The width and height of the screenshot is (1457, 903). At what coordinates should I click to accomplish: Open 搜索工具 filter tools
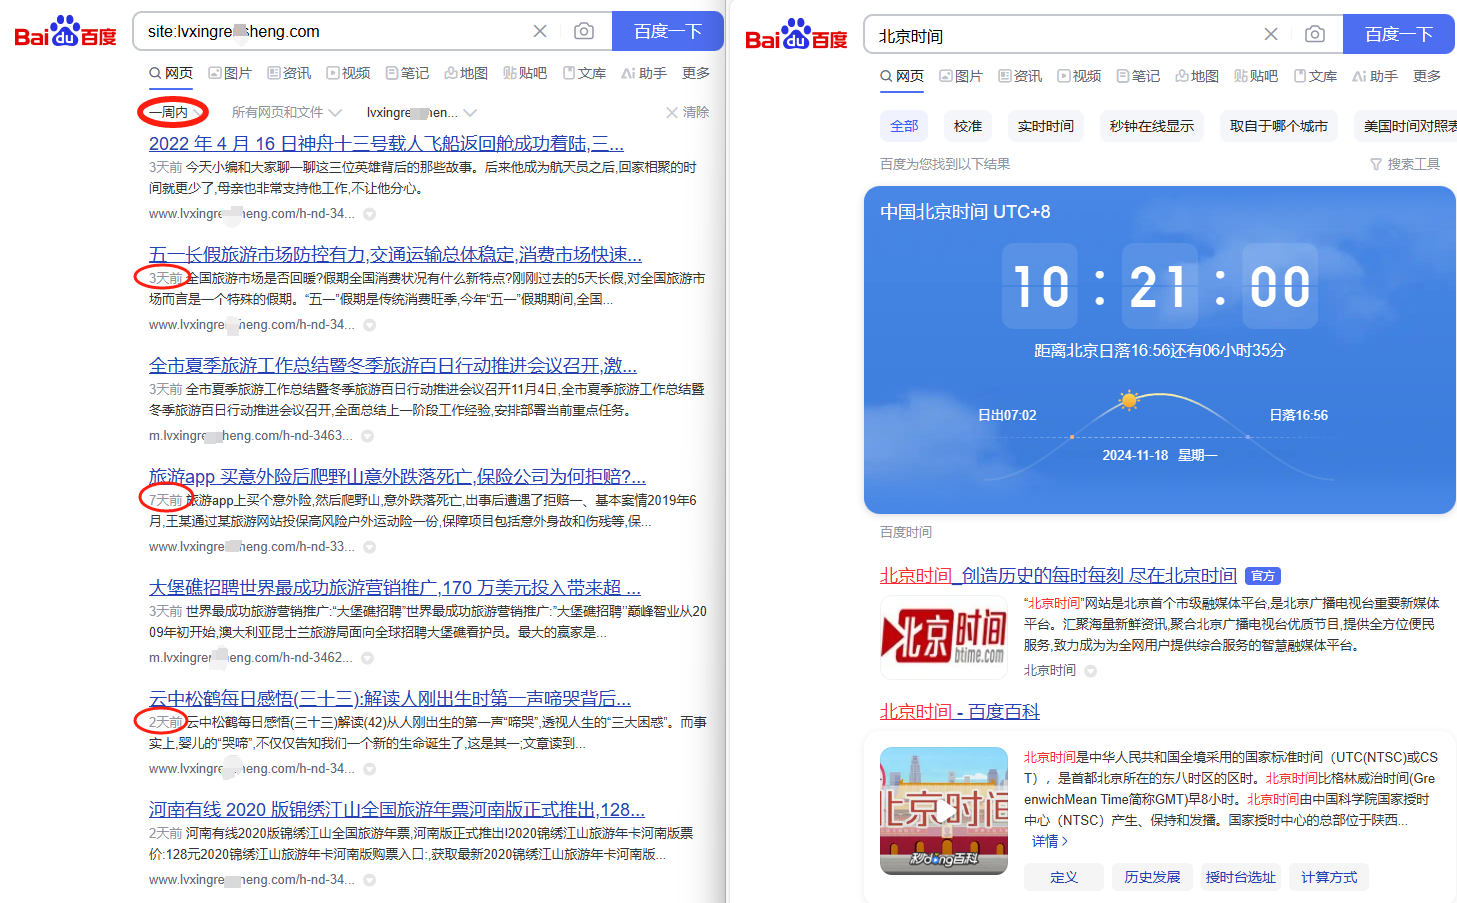(x=1405, y=164)
